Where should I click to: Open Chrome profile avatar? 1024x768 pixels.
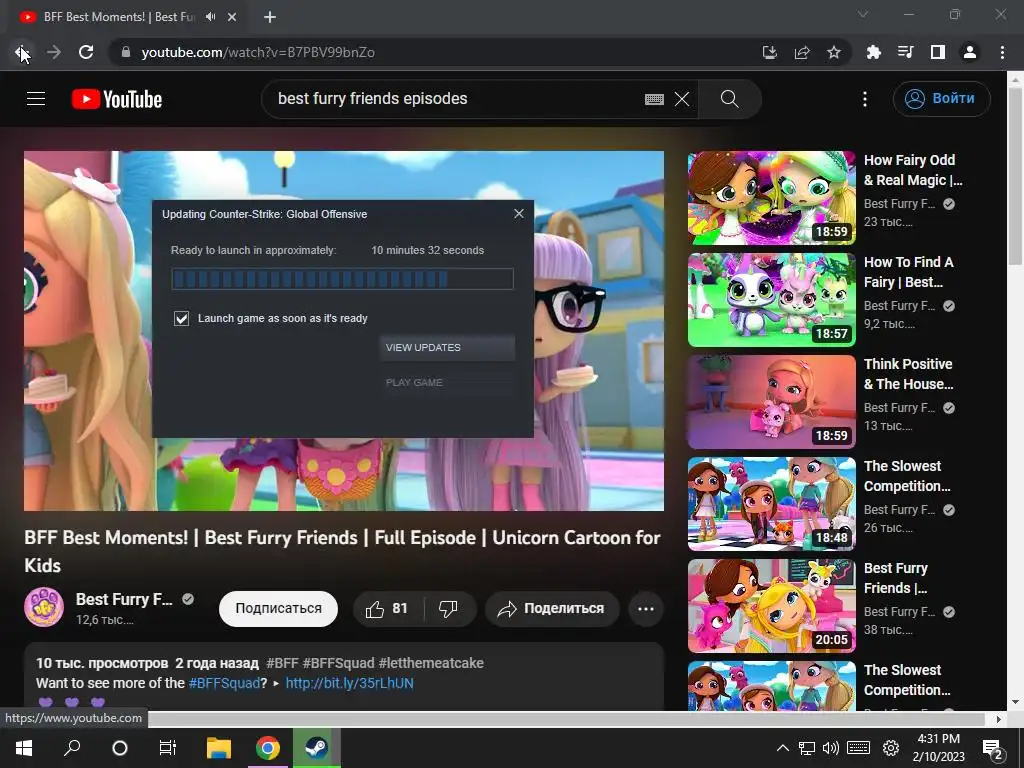pyautogui.click(x=970, y=52)
